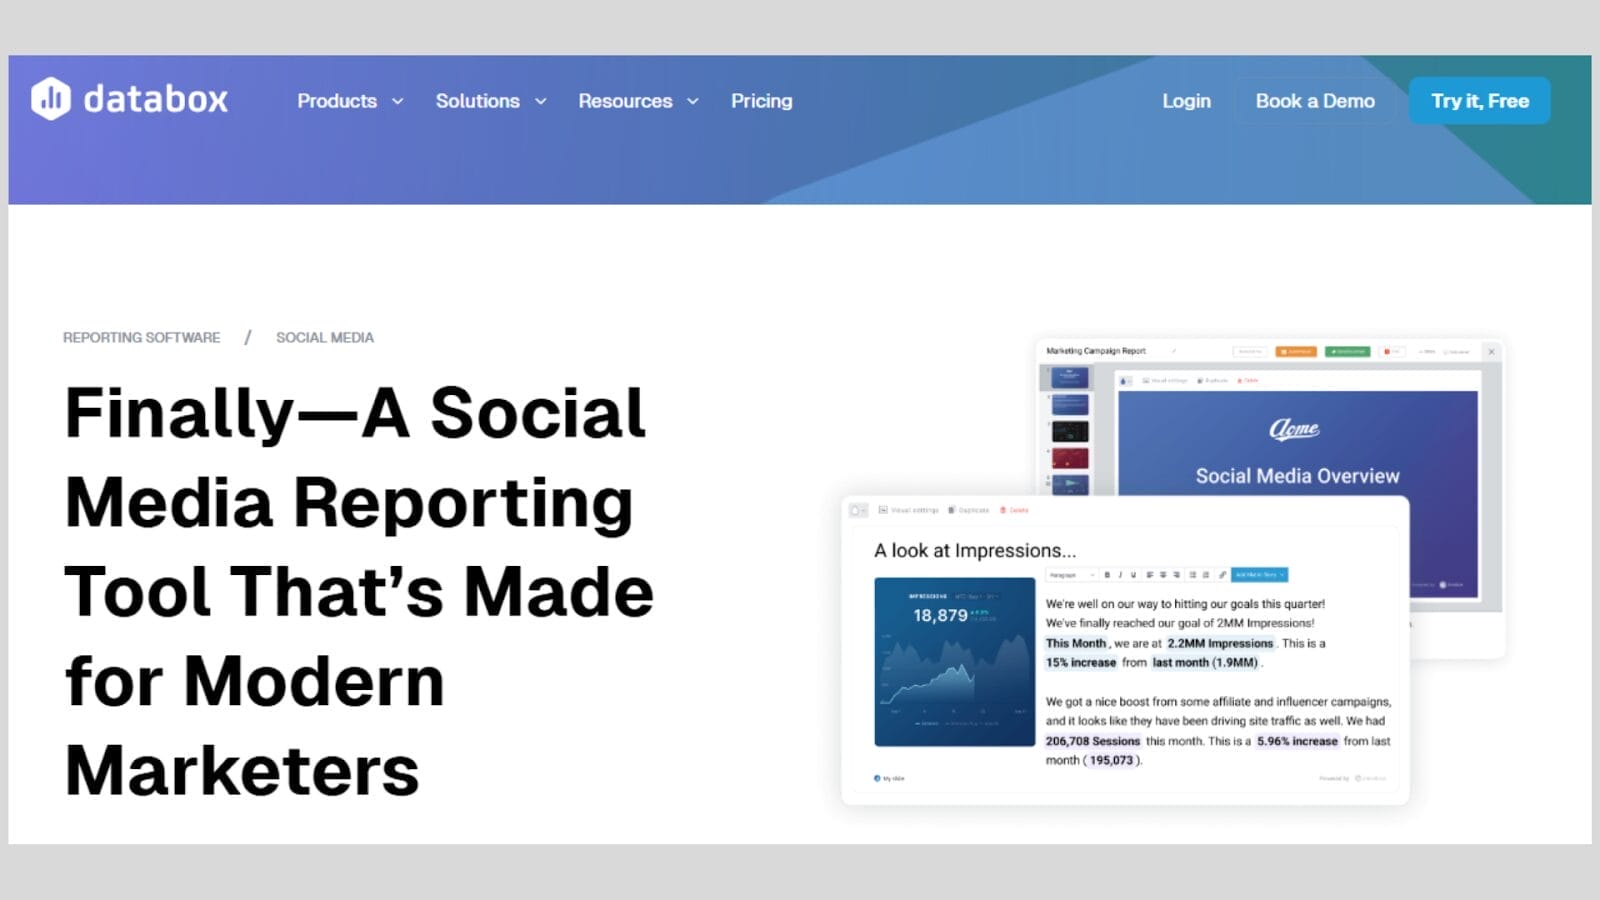
Task: Apply italic formatting to the text
Action: (x=1119, y=575)
